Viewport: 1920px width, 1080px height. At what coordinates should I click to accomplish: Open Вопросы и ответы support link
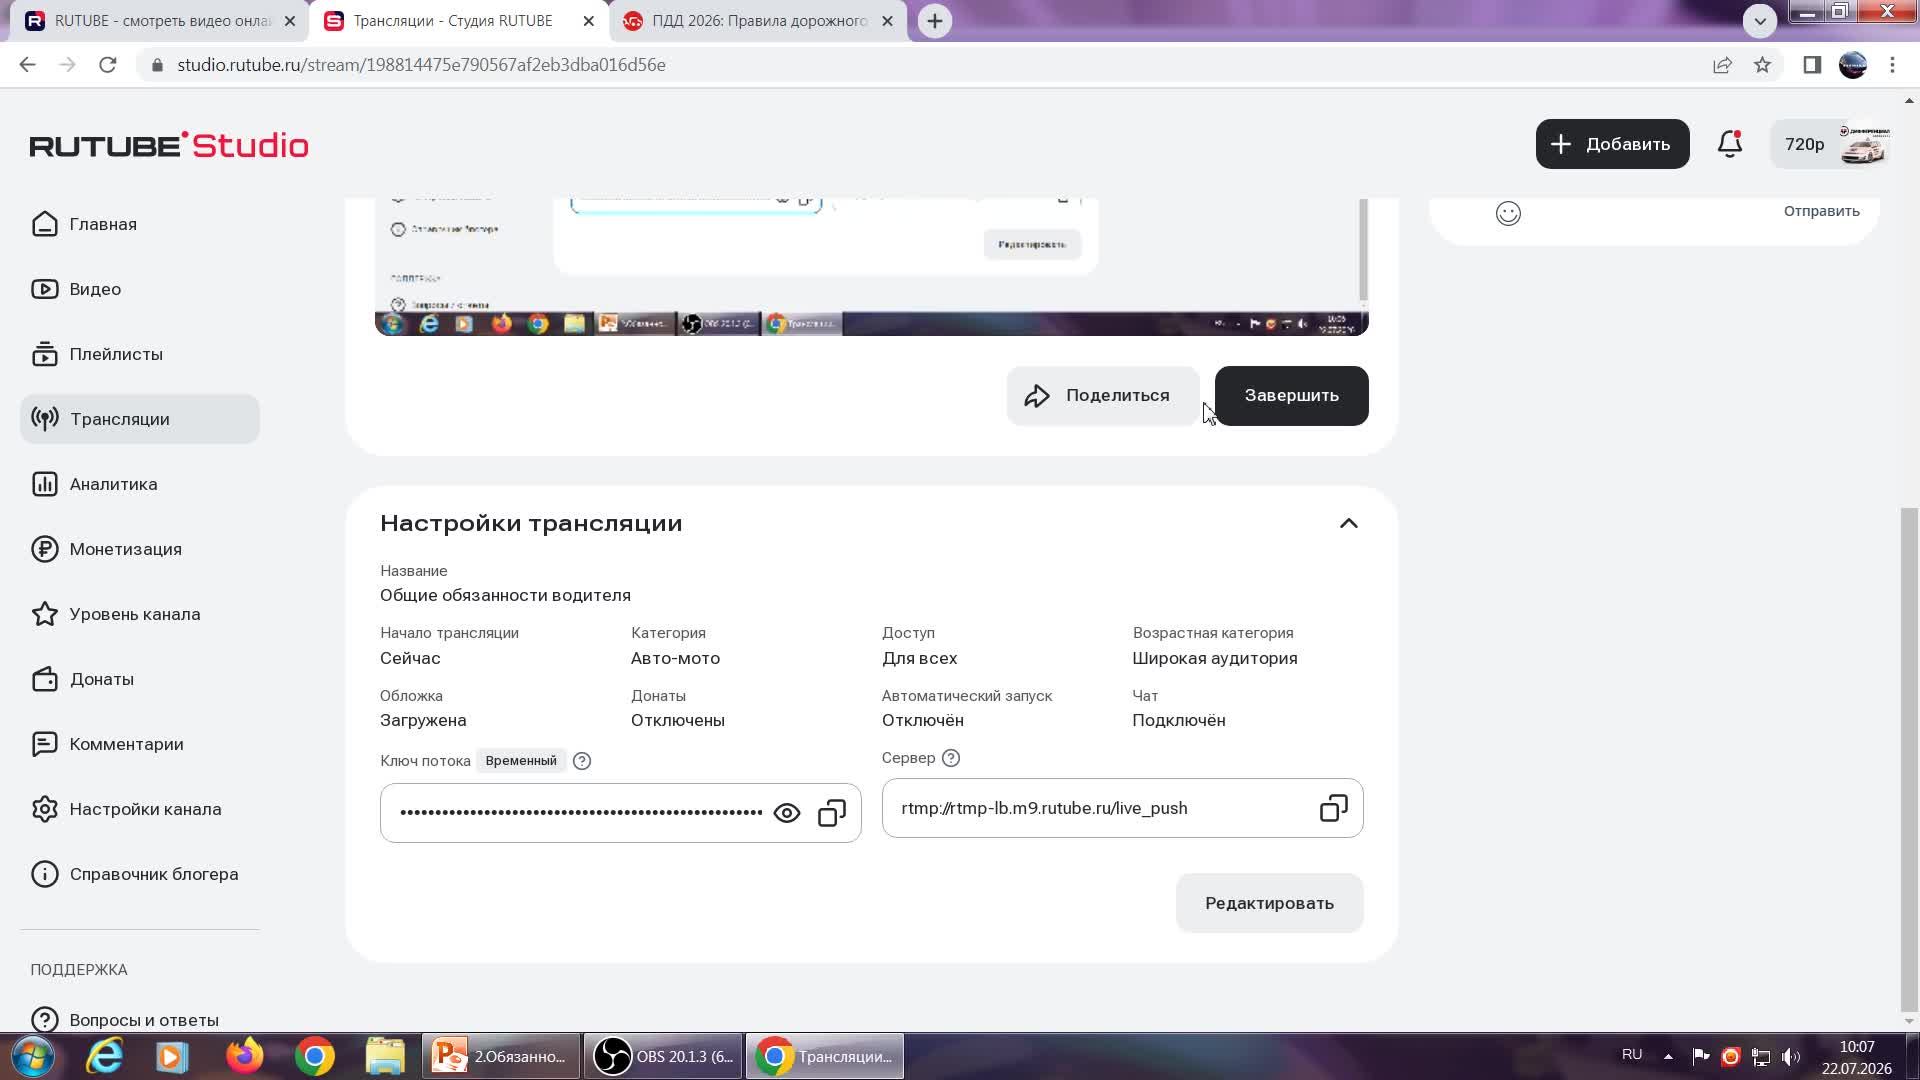point(140,1019)
